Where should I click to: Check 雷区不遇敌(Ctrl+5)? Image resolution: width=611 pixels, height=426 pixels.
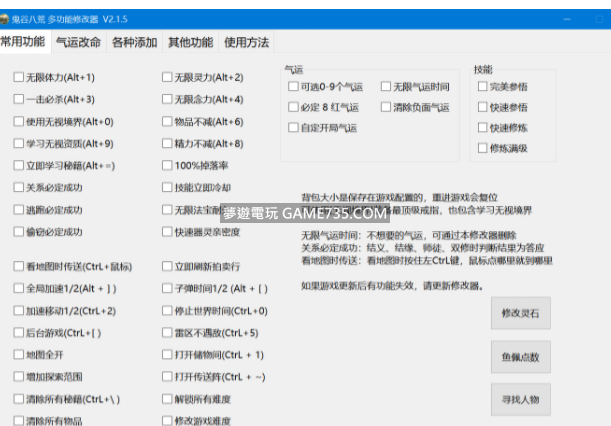(167, 332)
